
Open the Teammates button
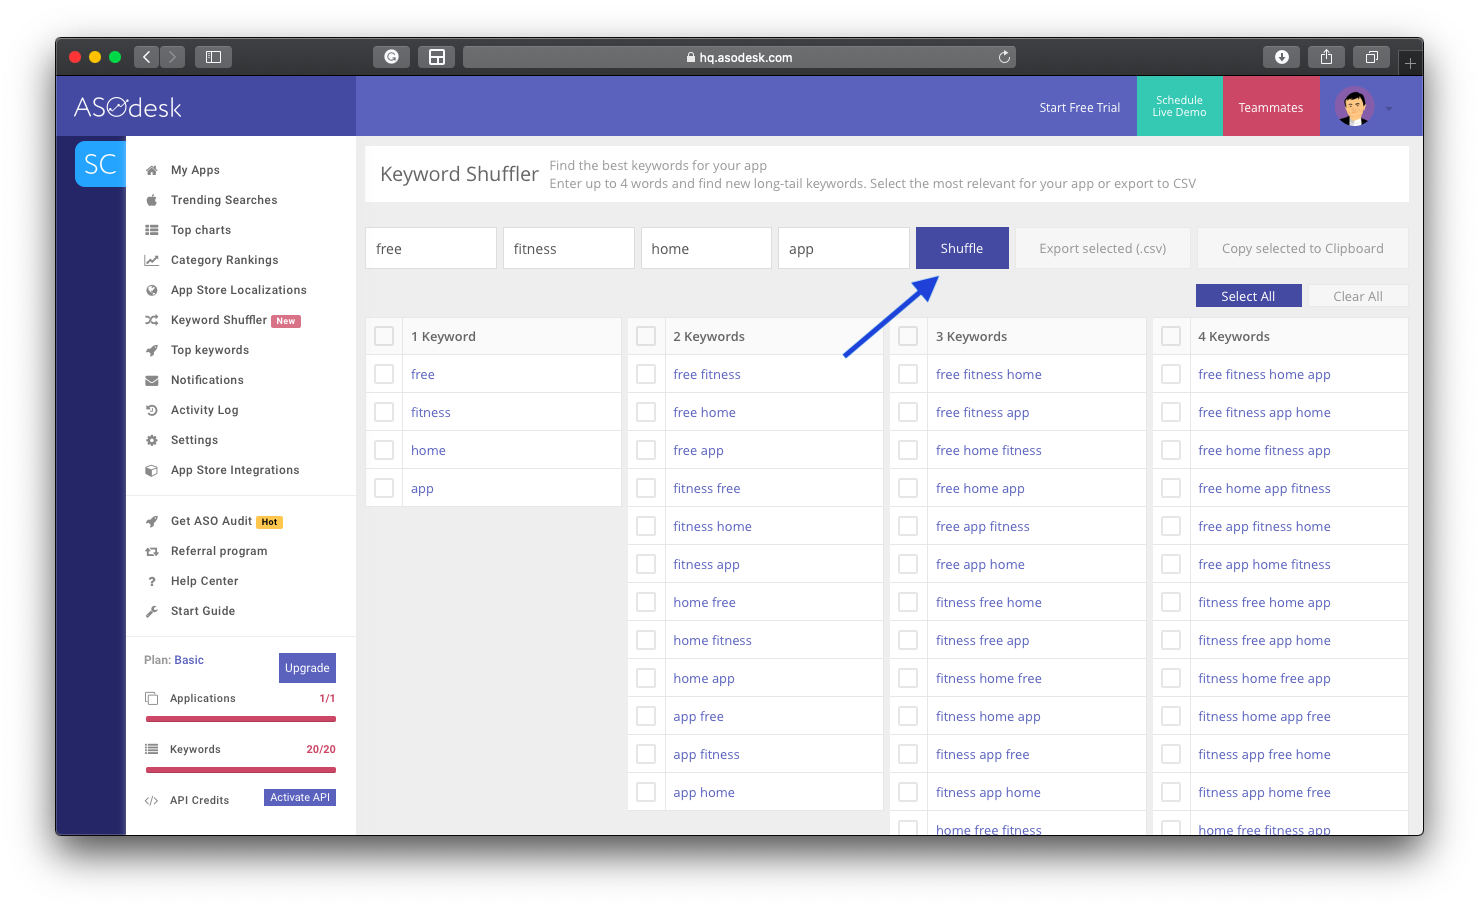pos(1271,106)
